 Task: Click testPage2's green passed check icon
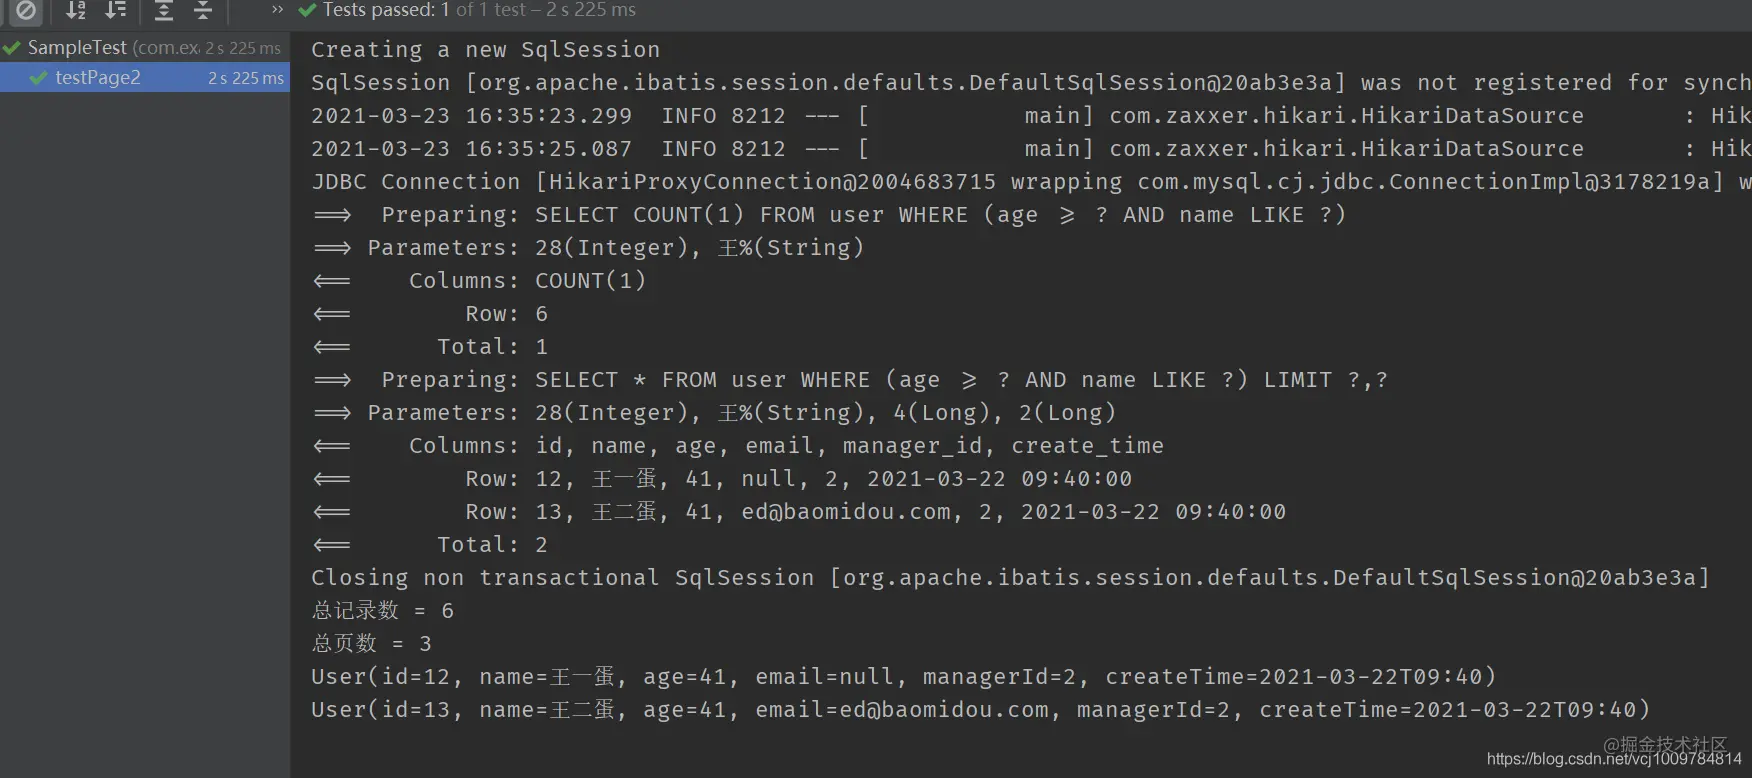(39, 78)
